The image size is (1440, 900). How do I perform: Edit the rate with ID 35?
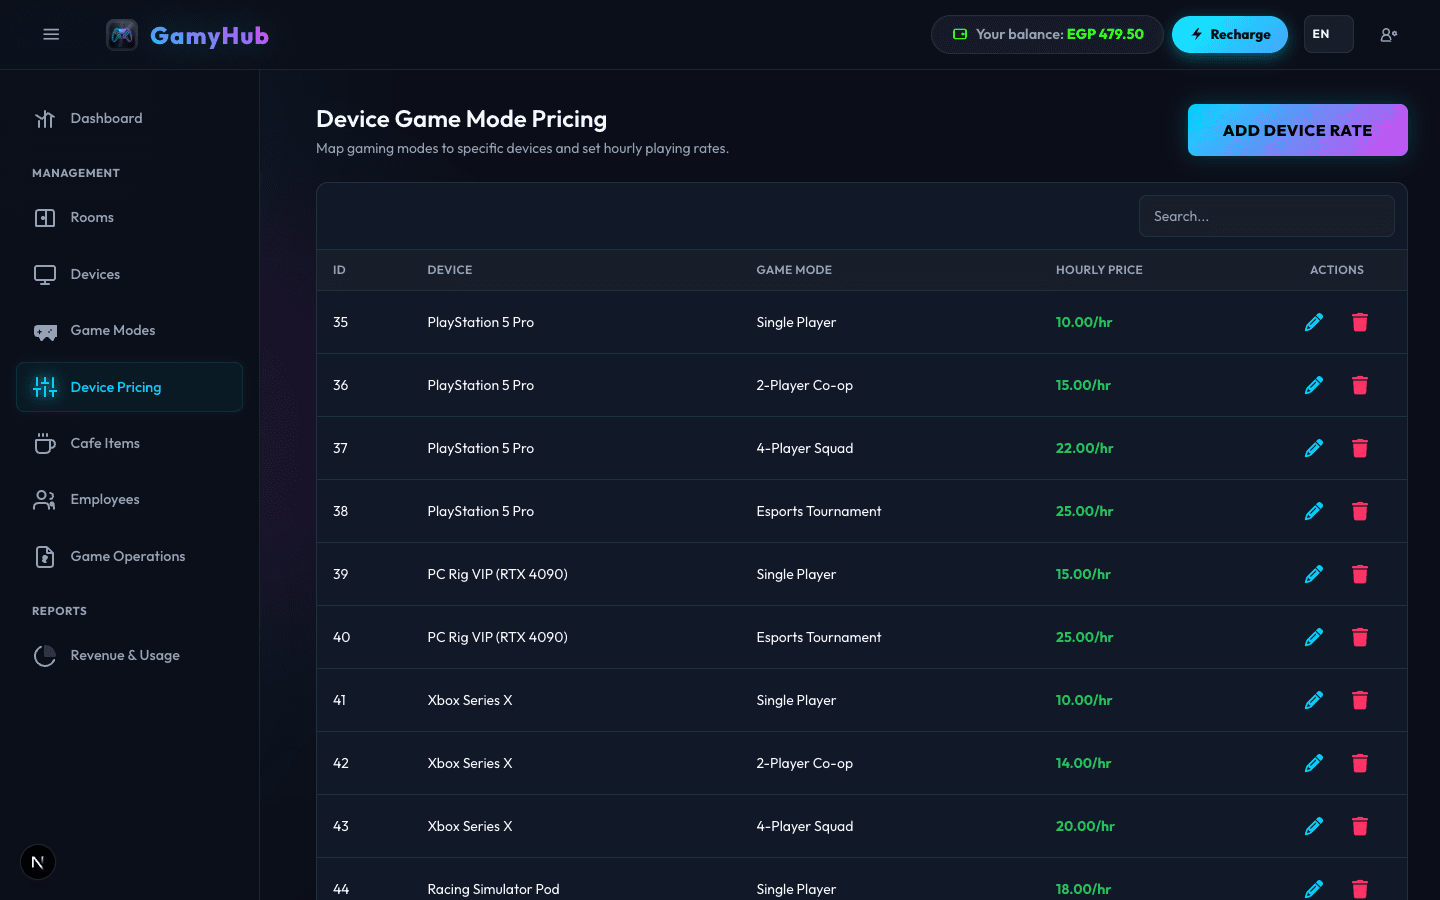pos(1314,322)
